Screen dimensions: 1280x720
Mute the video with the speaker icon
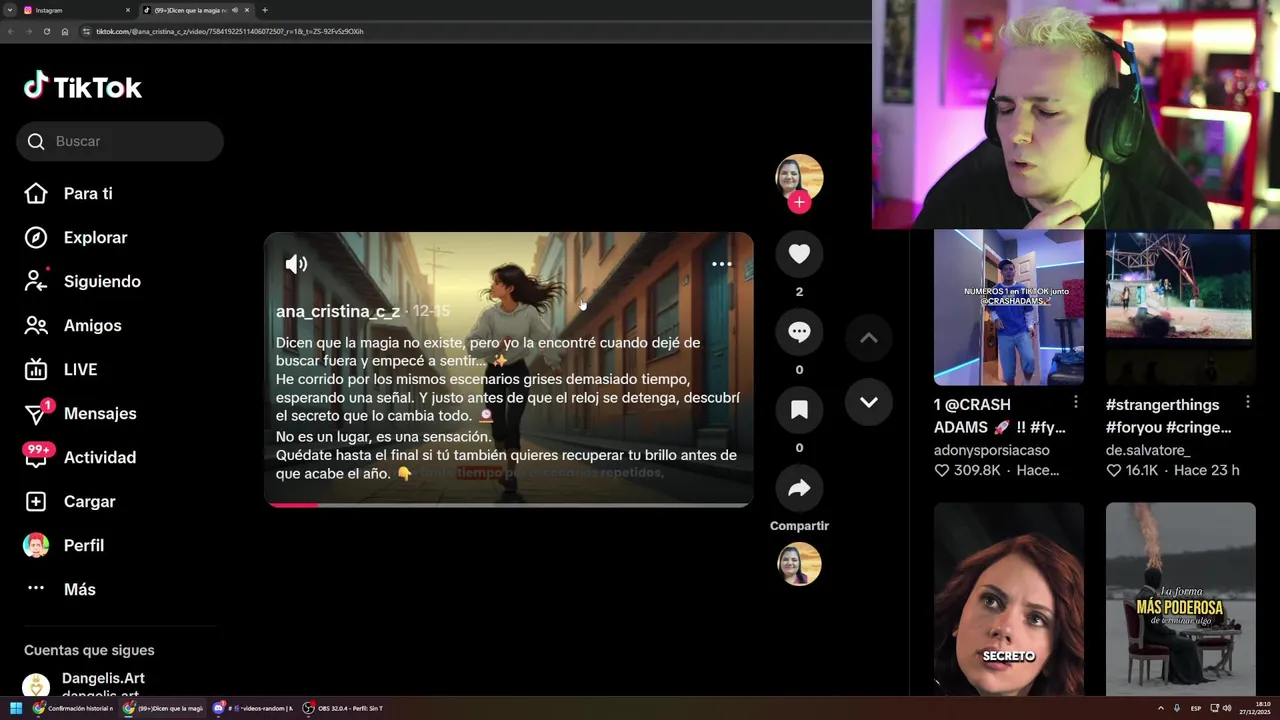pyautogui.click(x=296, y=264)
